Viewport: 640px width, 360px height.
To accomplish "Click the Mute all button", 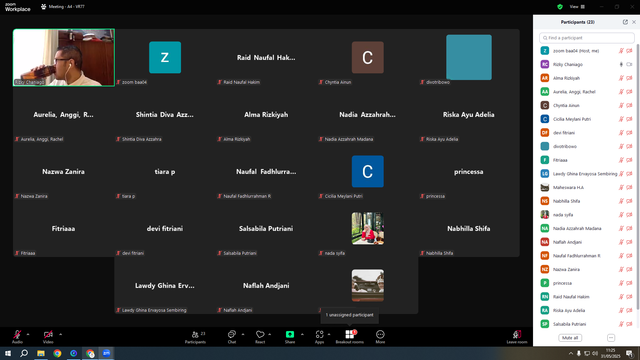I will [x=570, y=338].
